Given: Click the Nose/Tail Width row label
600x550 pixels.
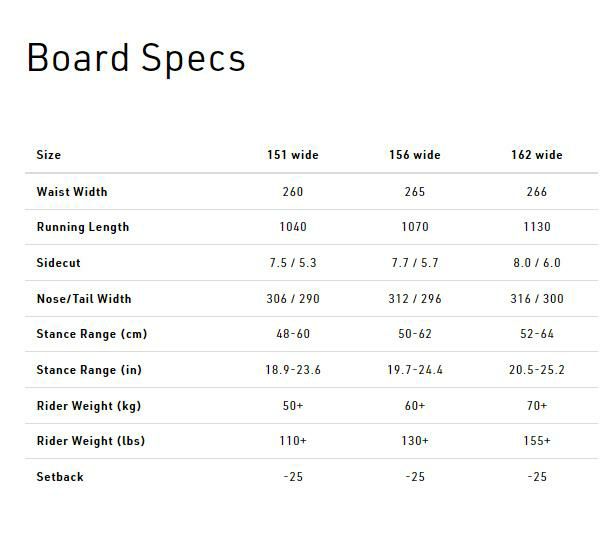Looking at the screenshot, I should (84, 299).
